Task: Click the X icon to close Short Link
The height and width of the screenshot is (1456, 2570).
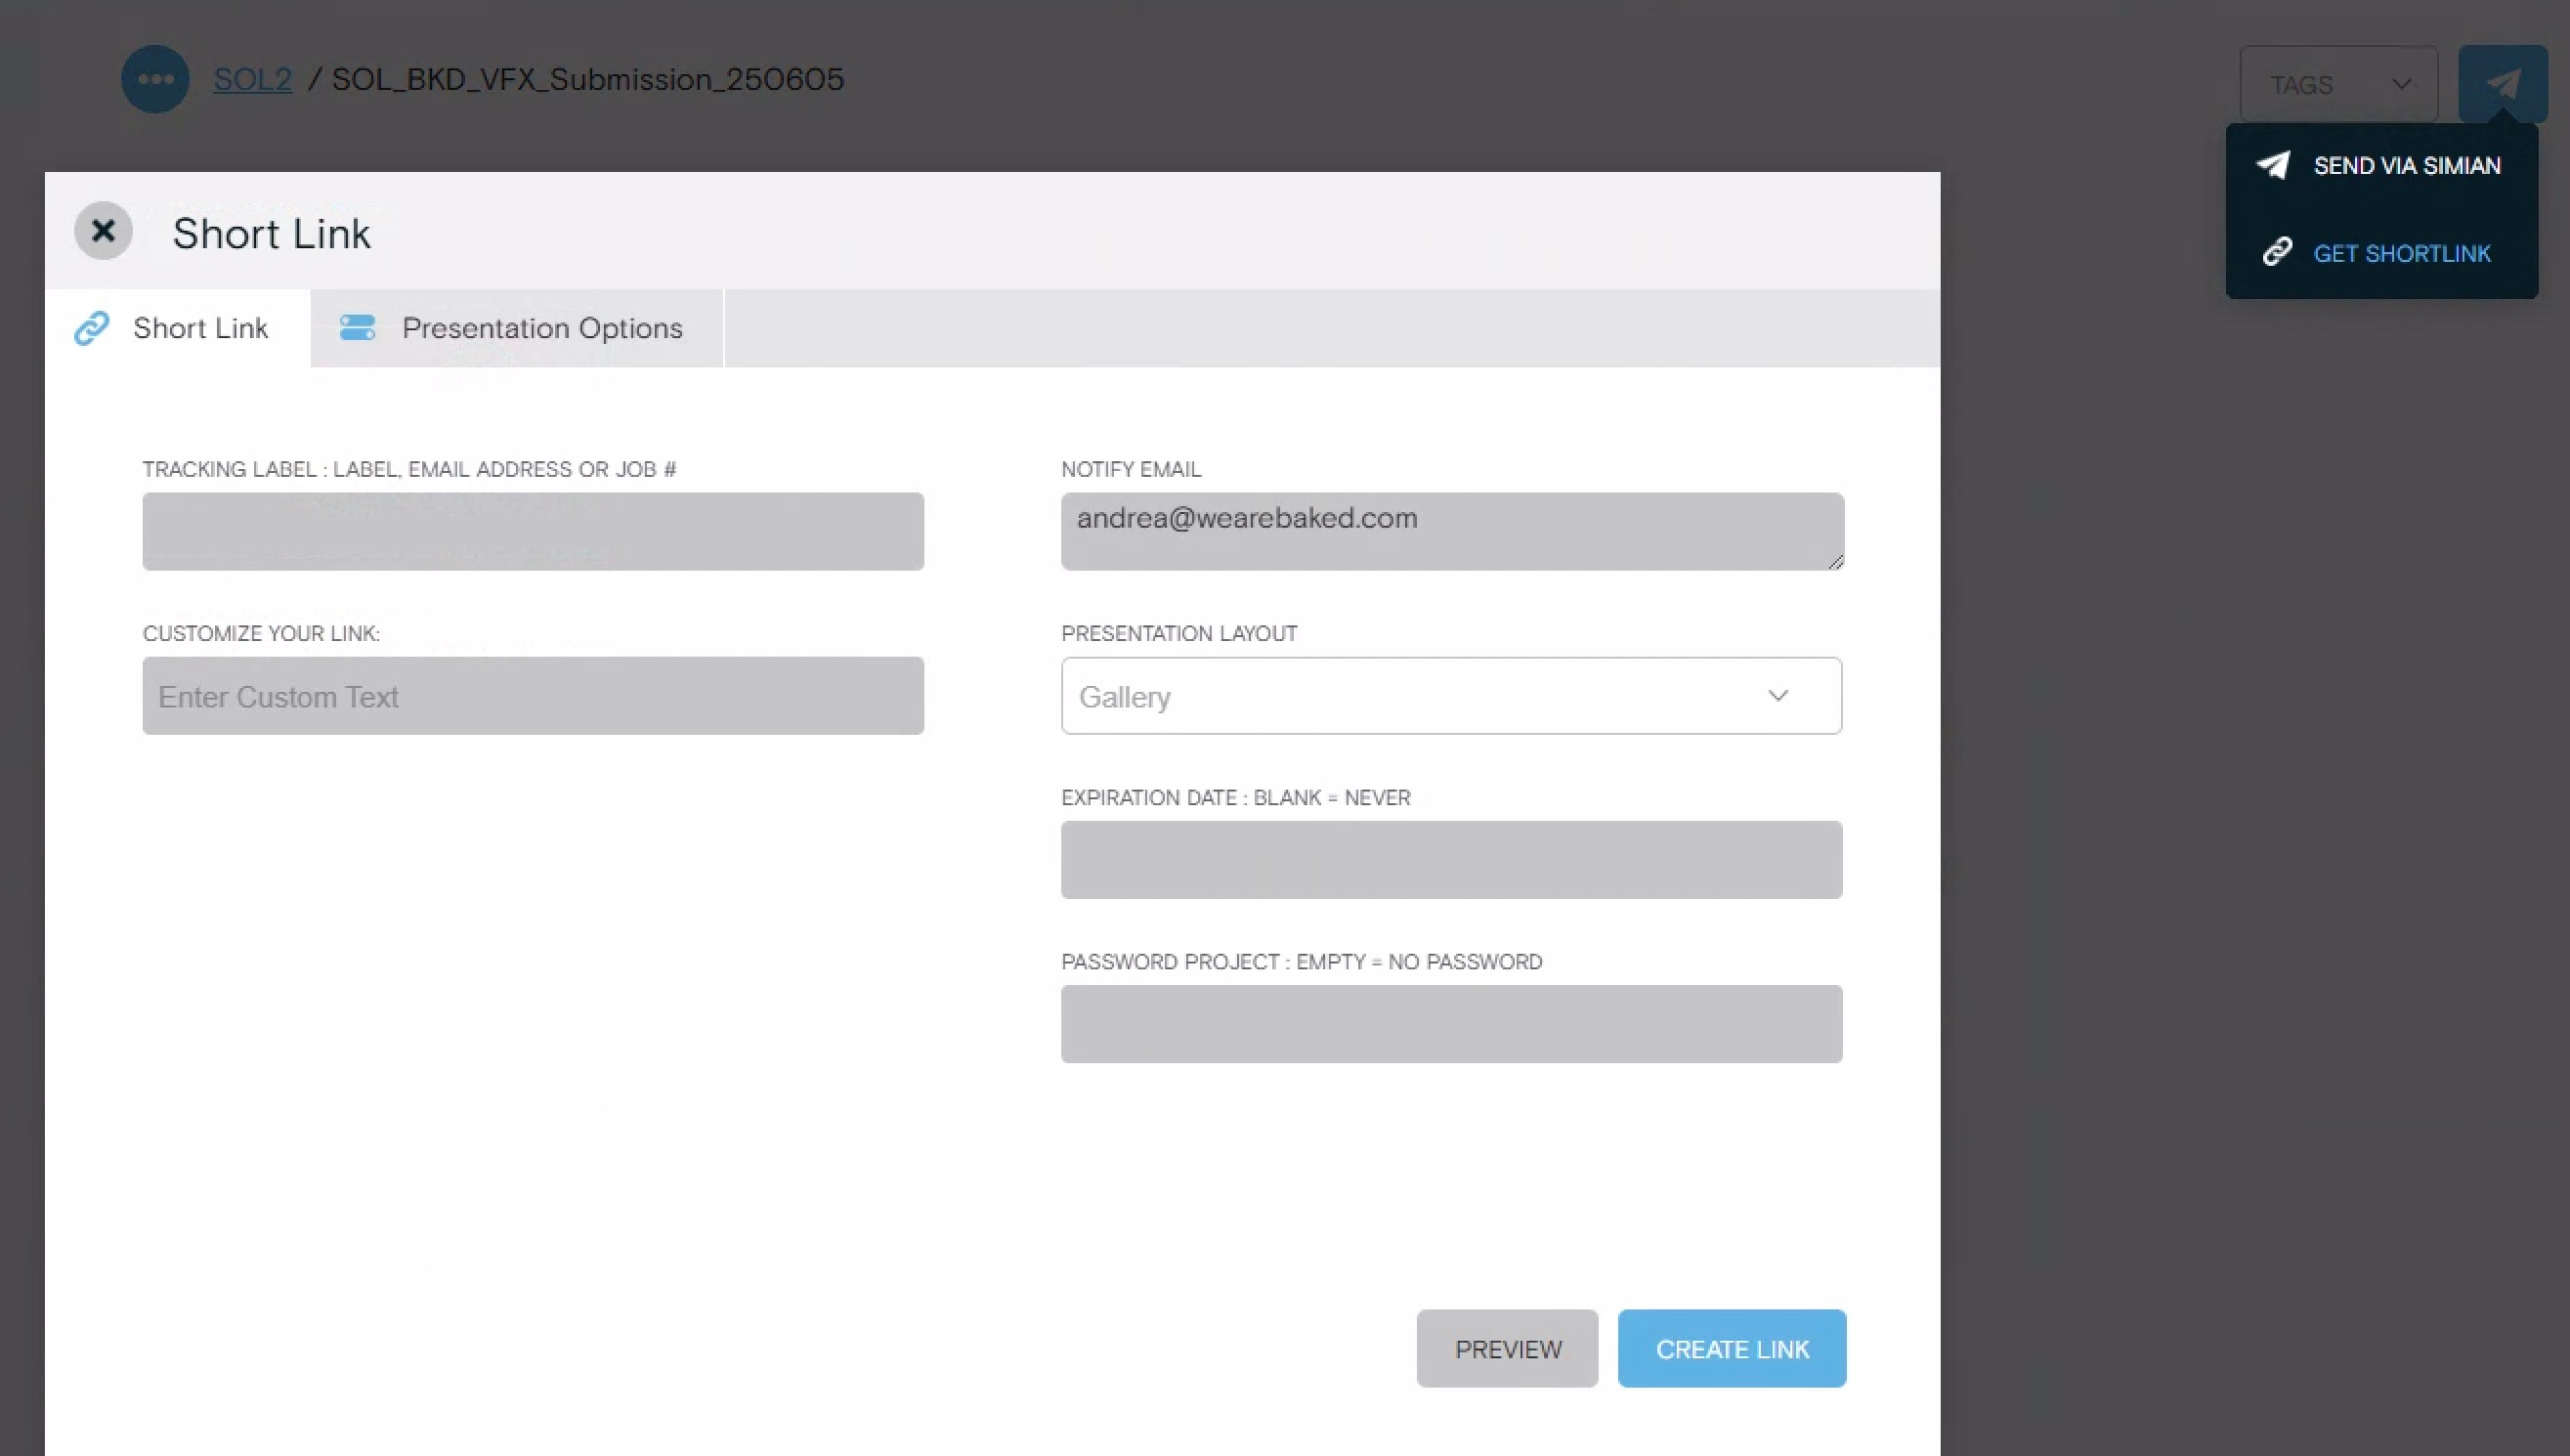Action: 103,232
